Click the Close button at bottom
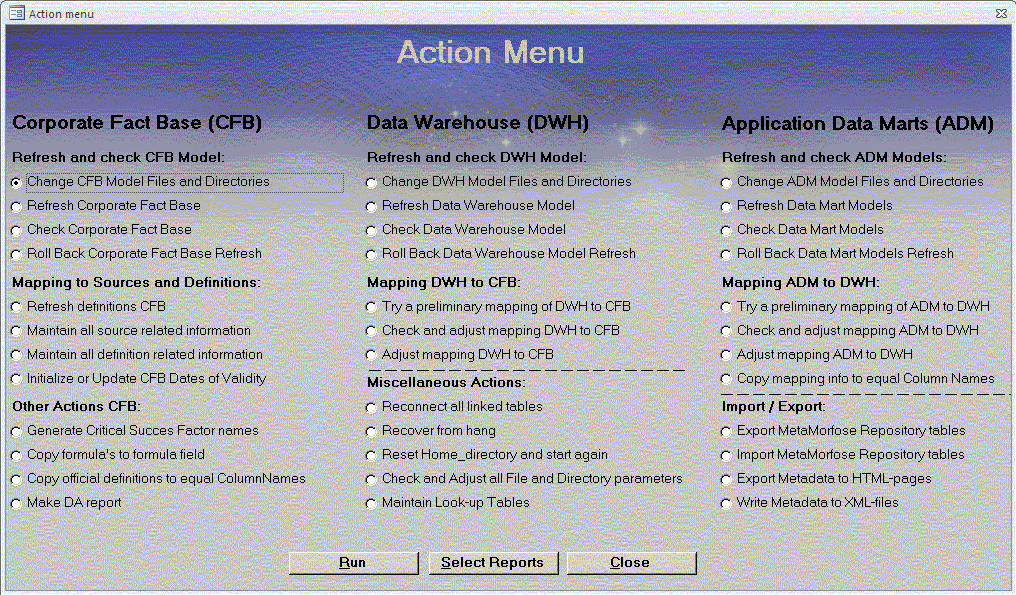The width and height of the screenshot is (1016, 595). click(631, 563)
